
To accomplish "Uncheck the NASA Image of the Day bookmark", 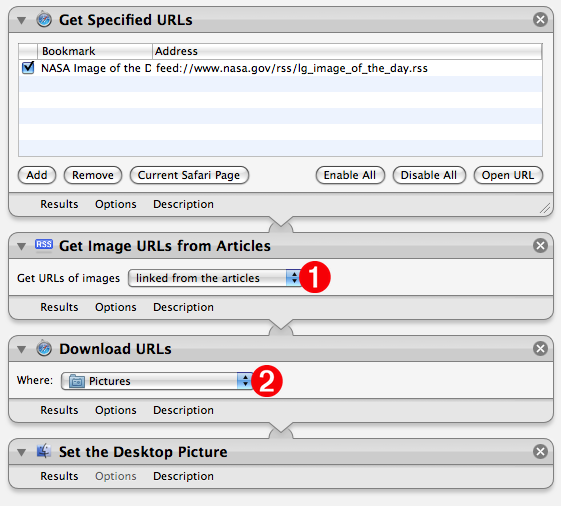I will (x=28, y=68).
